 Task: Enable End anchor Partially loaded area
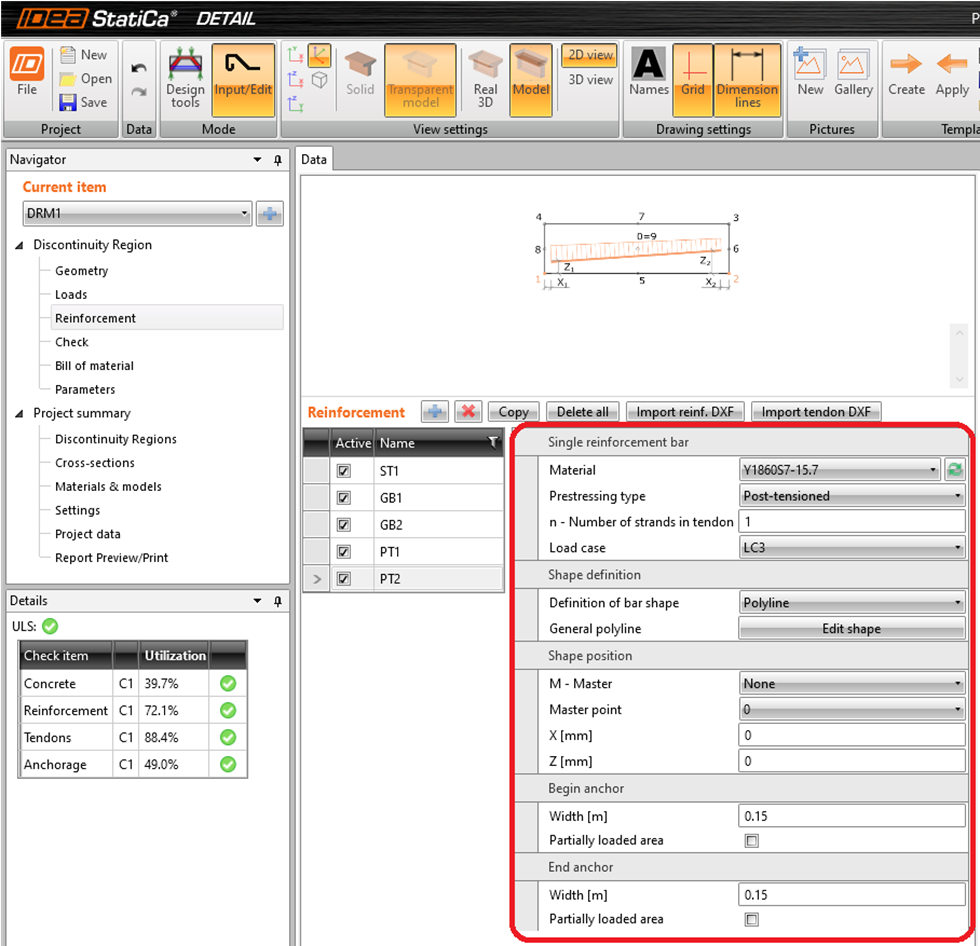coord(752,919)
